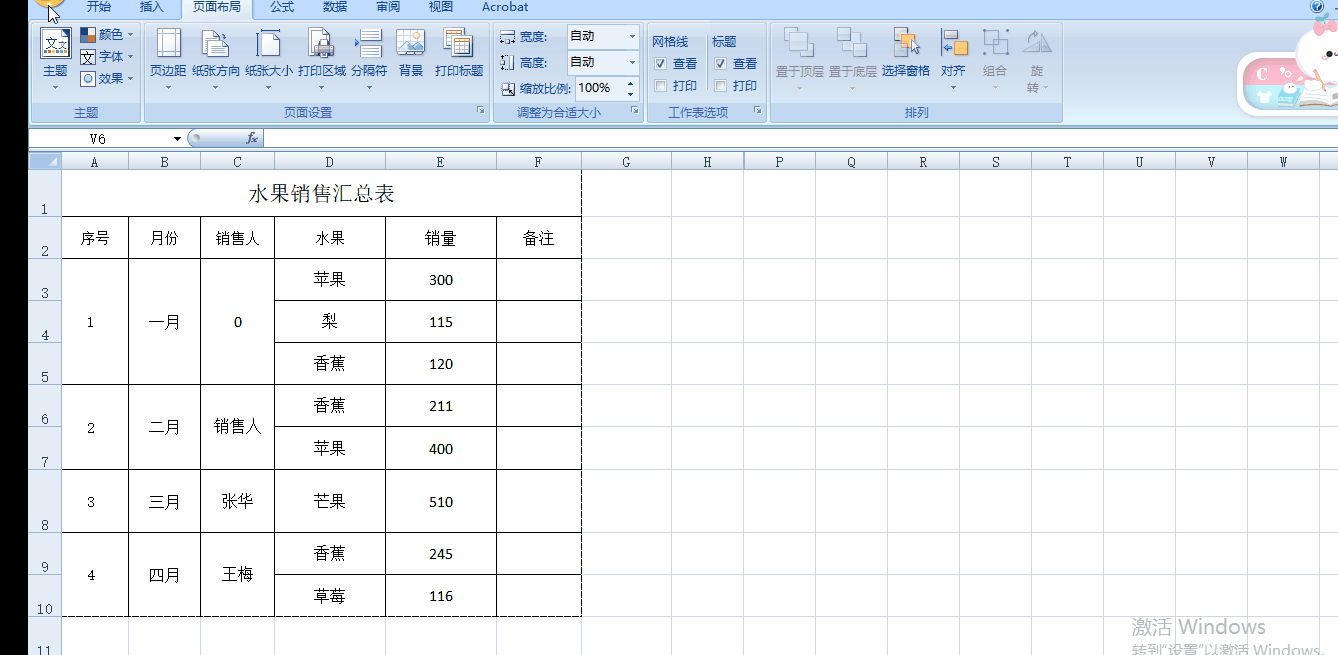
Task: Open the 高度 (Height) dropdown
Action: click(x=631, y=62)
